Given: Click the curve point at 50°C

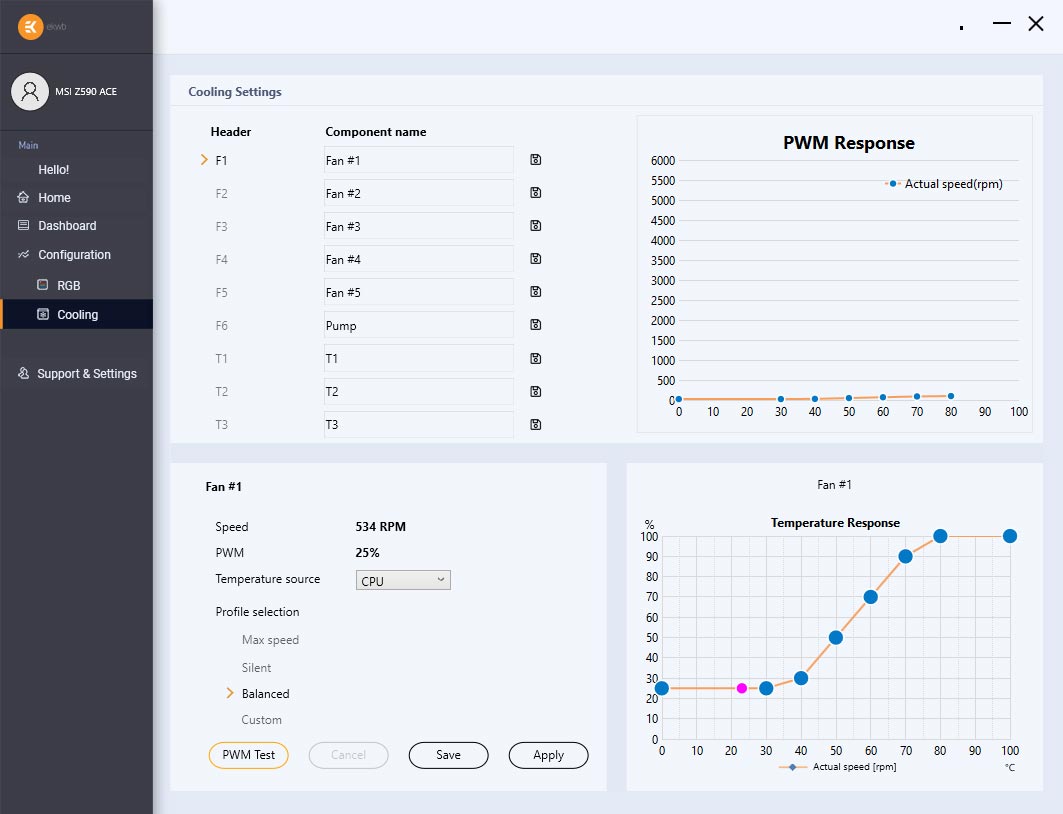Looking at the screenshot, I should [836, 638].
